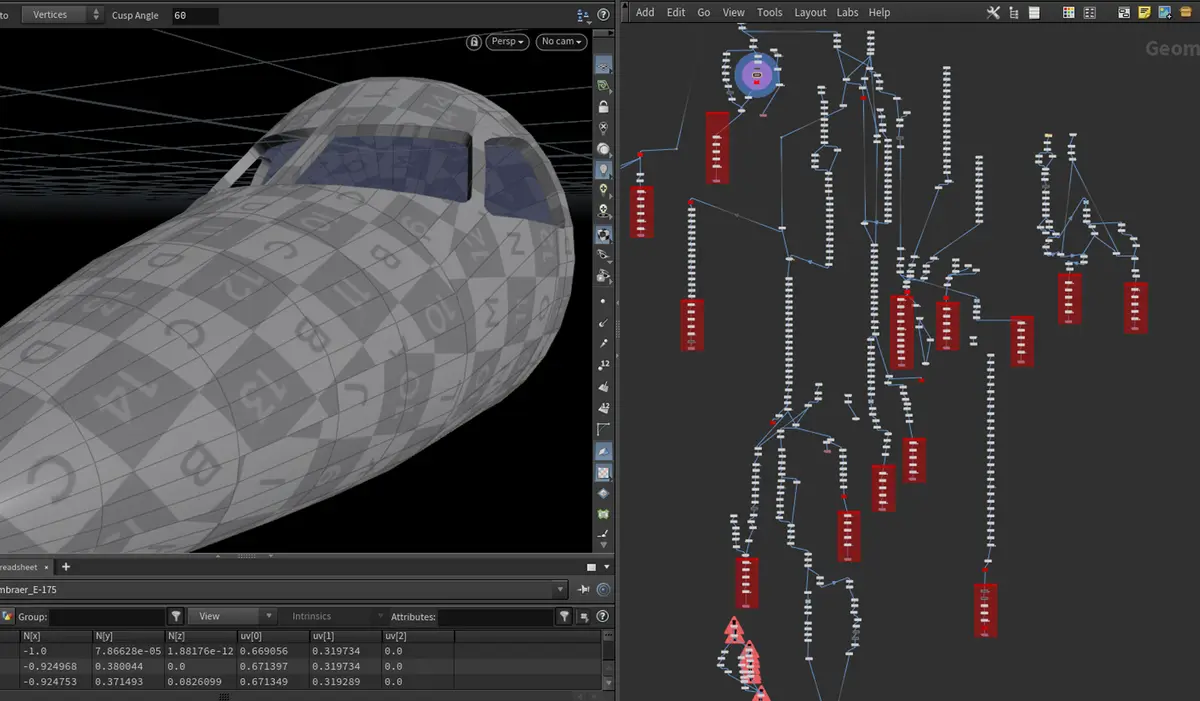Toggle the headlight bulb icon in viewport sidebar
Viewport: 1200px width, 701px height.
604,170
